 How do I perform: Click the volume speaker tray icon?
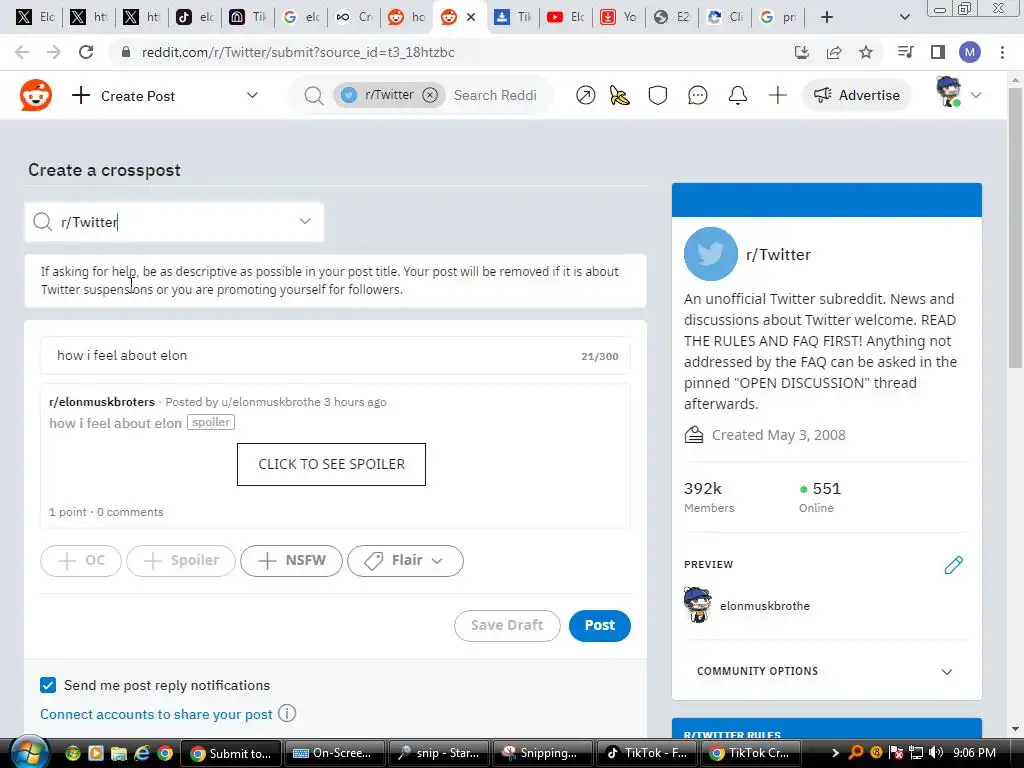[x=936, y=752]
